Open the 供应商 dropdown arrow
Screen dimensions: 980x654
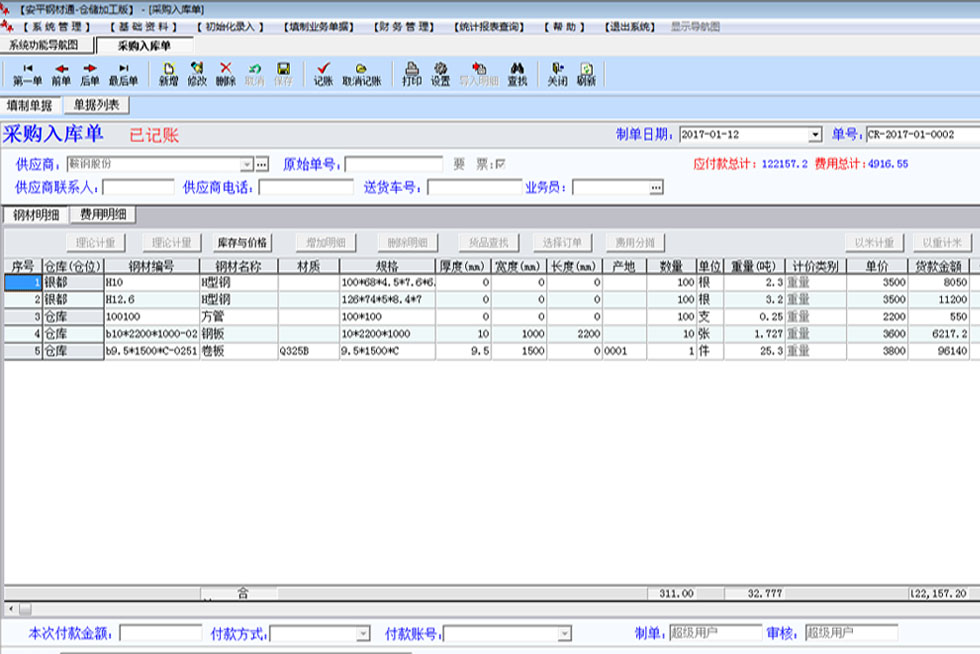pos(247,164)
